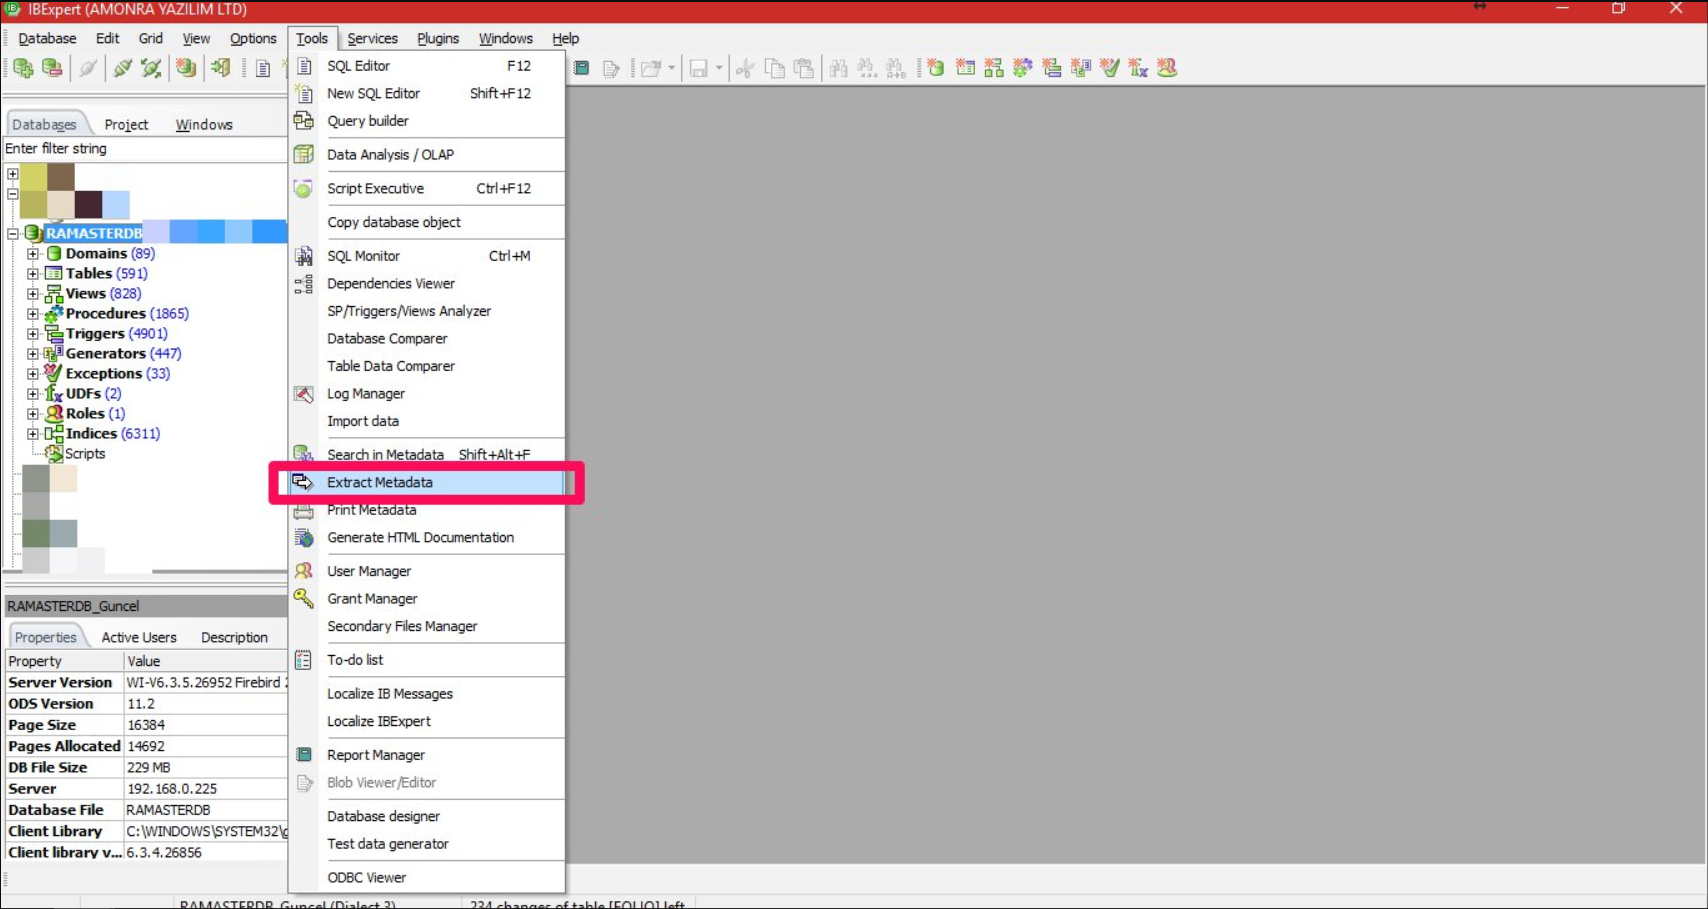Screen dimensions: 1708x909
Task: Expand the Domains tree node
Action: (33, 254)
